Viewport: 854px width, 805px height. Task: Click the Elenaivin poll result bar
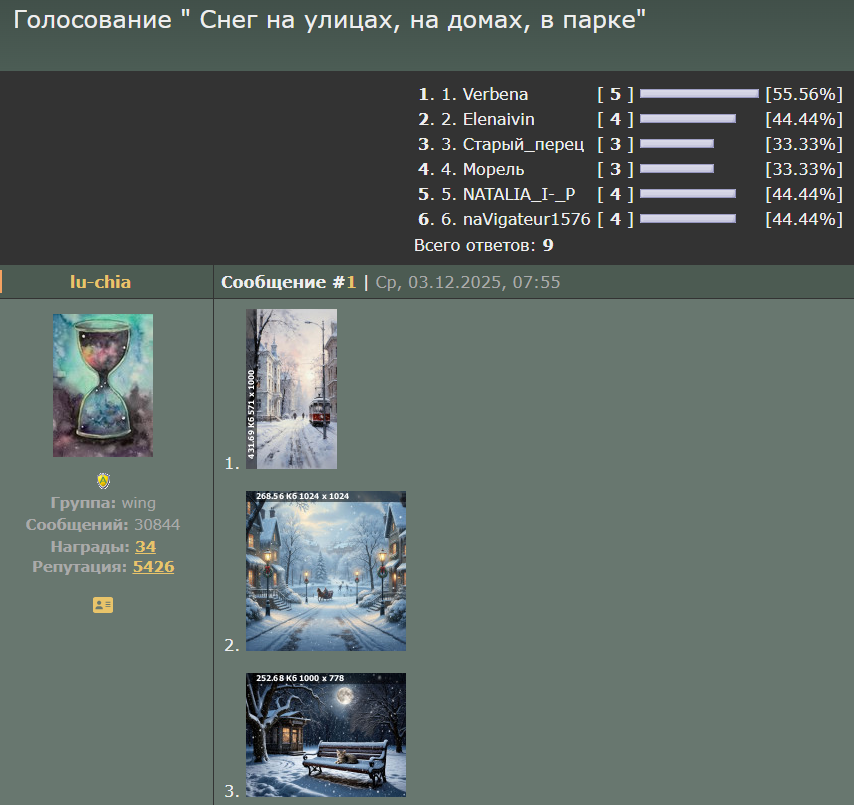[687, 119]
